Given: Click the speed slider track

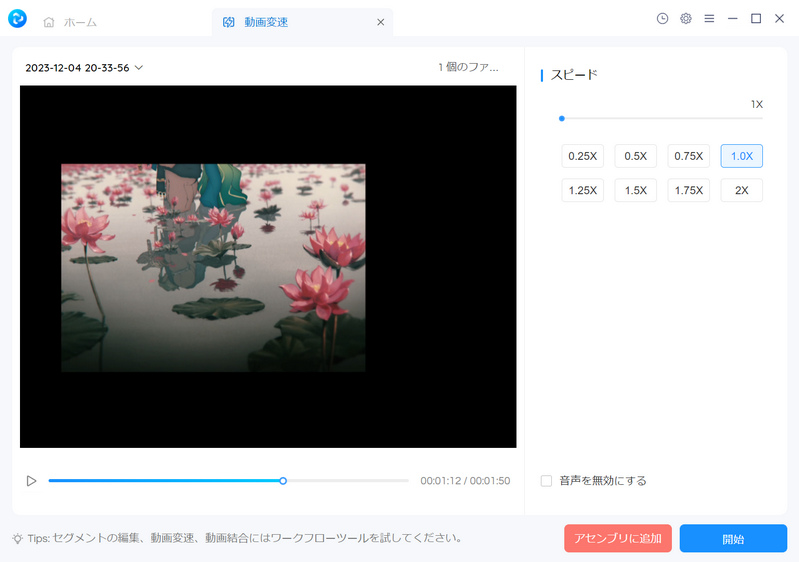Looking at the screenshot, I should [x=662, y=118].
